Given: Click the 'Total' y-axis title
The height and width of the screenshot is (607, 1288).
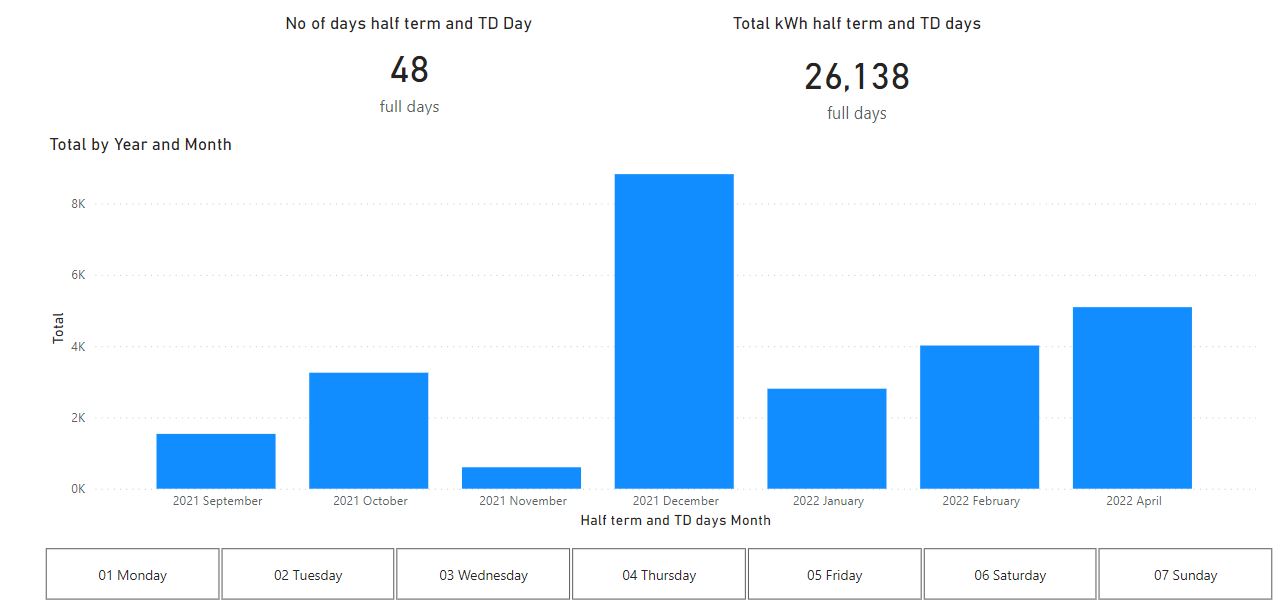Looking at the screenshot, I should point(58,329).
